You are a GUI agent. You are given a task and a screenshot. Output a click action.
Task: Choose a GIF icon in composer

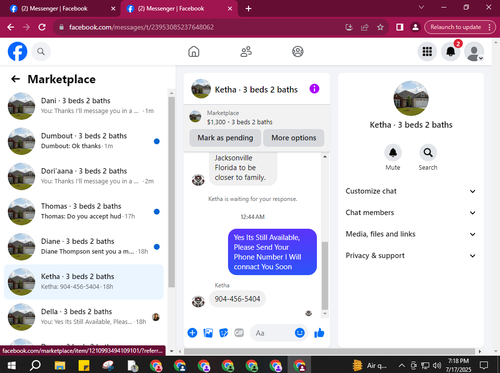pos(239,333)
